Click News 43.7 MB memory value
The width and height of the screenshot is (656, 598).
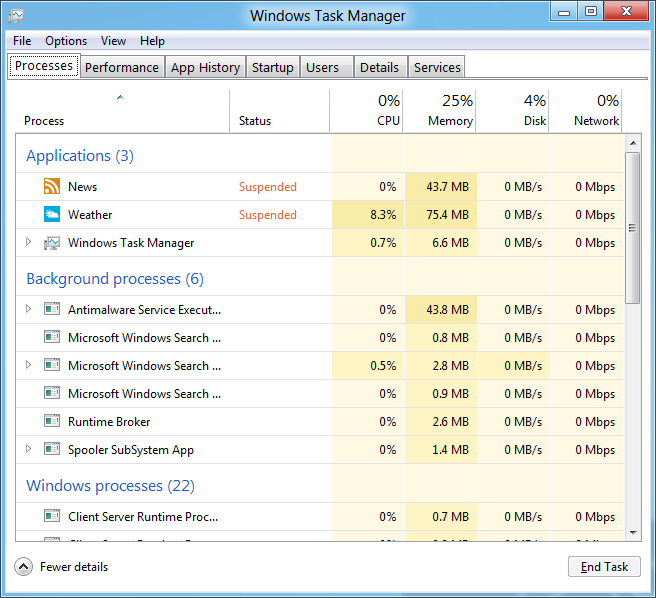pyautogui.click(x=448, y=187)
